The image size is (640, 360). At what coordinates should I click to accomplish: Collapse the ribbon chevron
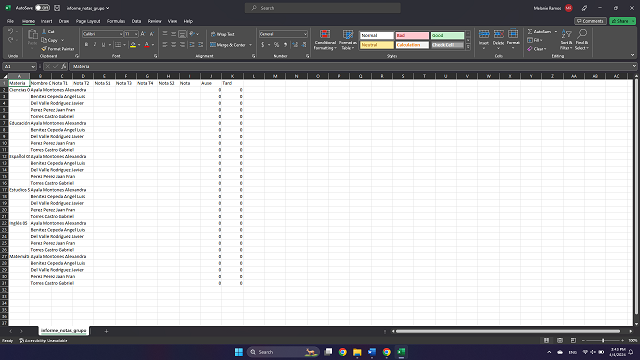pos(632,55)
